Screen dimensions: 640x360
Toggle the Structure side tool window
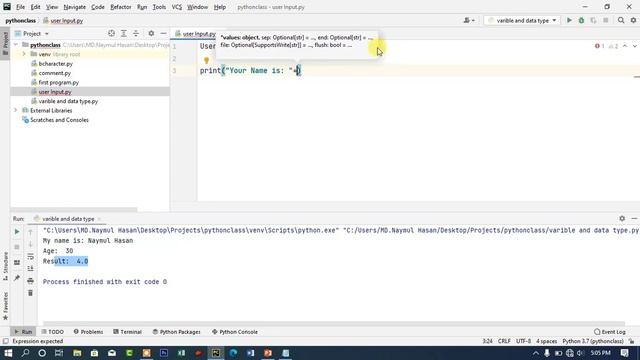pyautogui.click(x=5, y=266)
